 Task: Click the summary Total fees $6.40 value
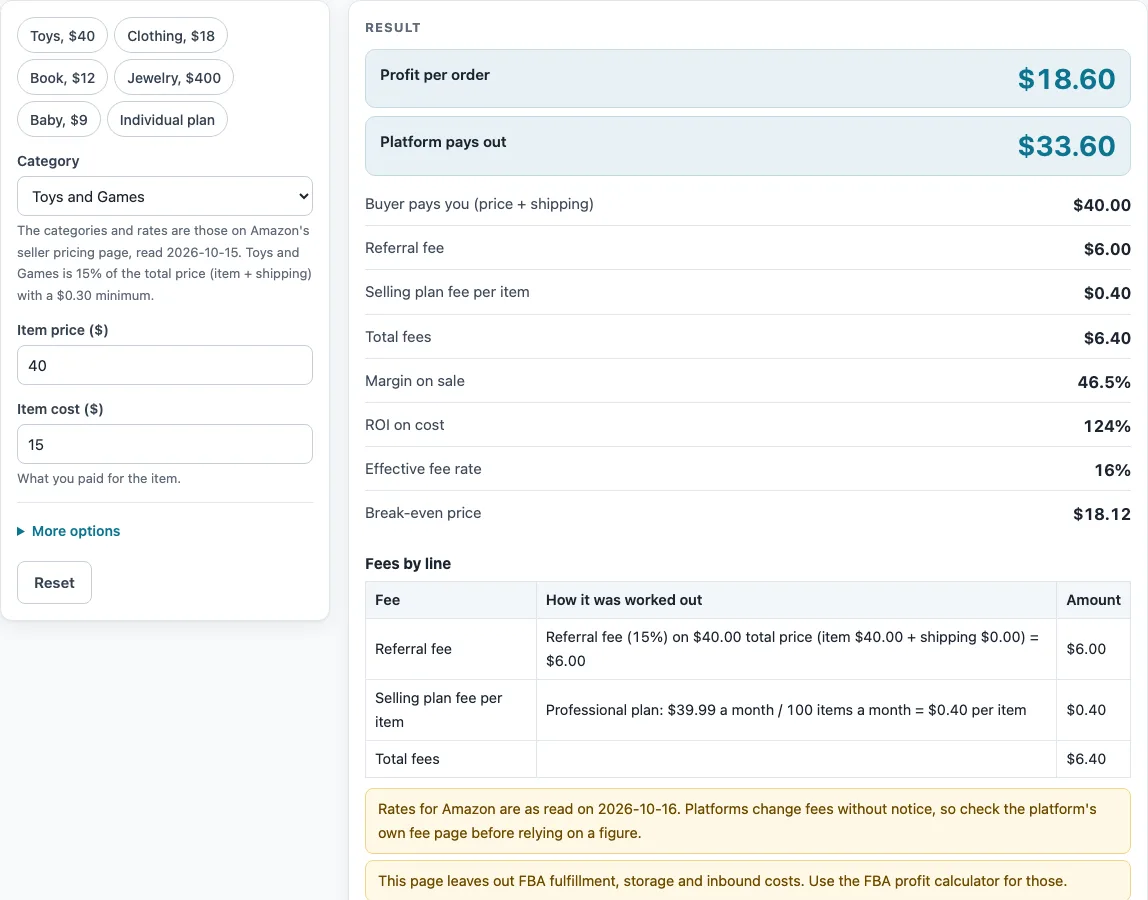coord(1107,338)
